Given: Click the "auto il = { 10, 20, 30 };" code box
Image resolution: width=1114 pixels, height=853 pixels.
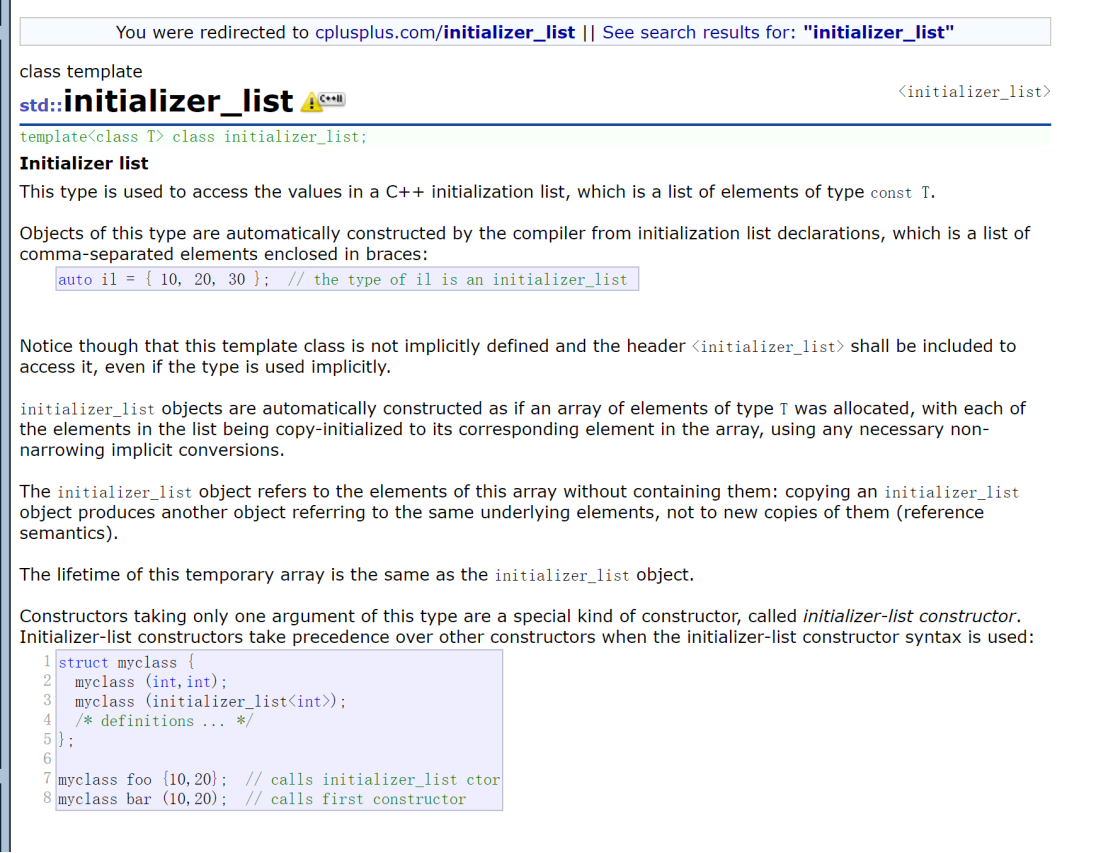Looking at the screenshot, I should (347, 279).
